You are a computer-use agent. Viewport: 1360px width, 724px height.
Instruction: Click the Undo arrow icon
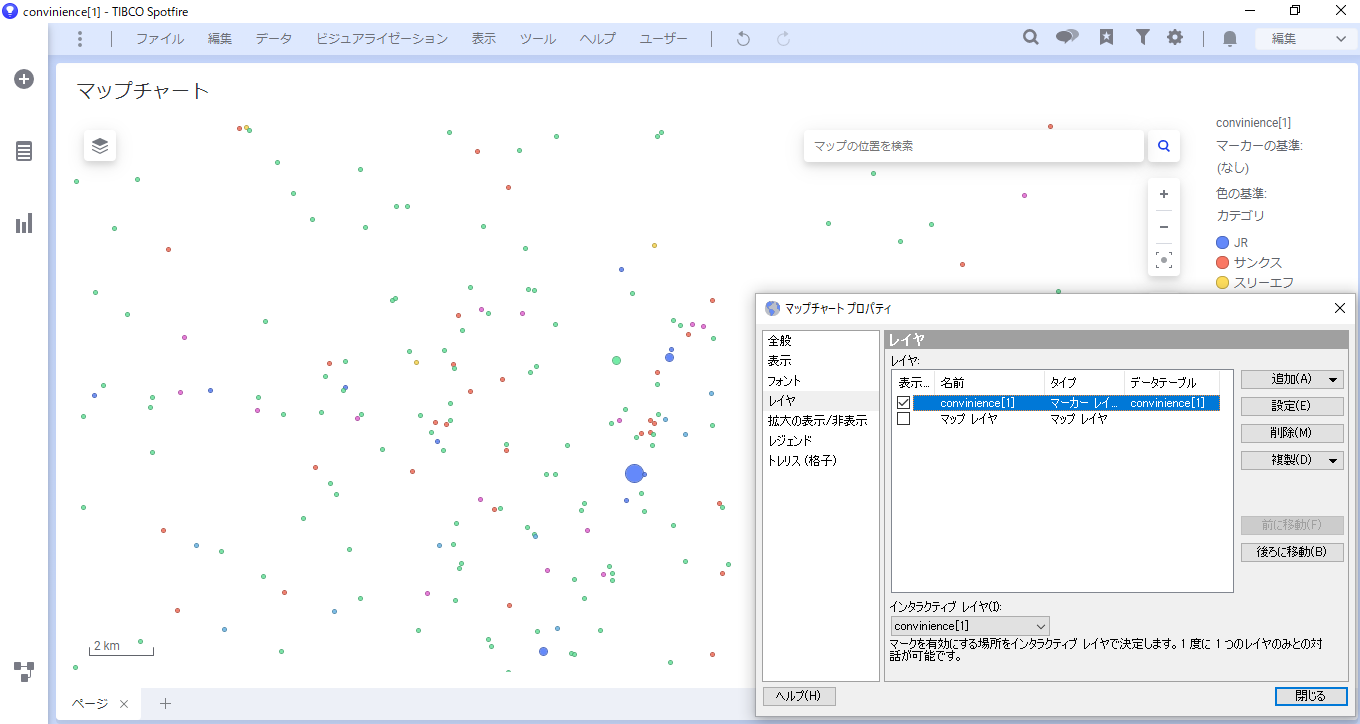click(743, 39)
